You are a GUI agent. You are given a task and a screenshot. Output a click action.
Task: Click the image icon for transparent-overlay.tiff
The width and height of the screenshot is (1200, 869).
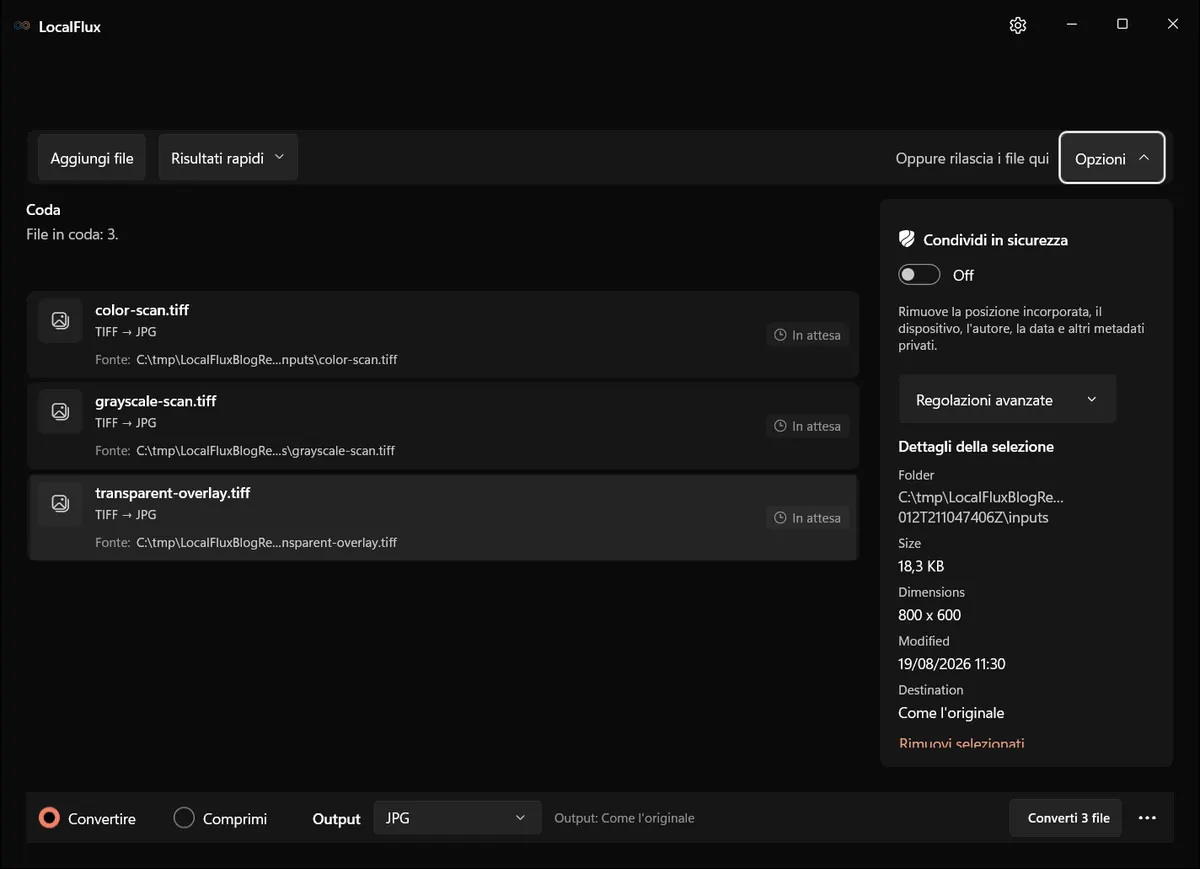pos(60,504)
